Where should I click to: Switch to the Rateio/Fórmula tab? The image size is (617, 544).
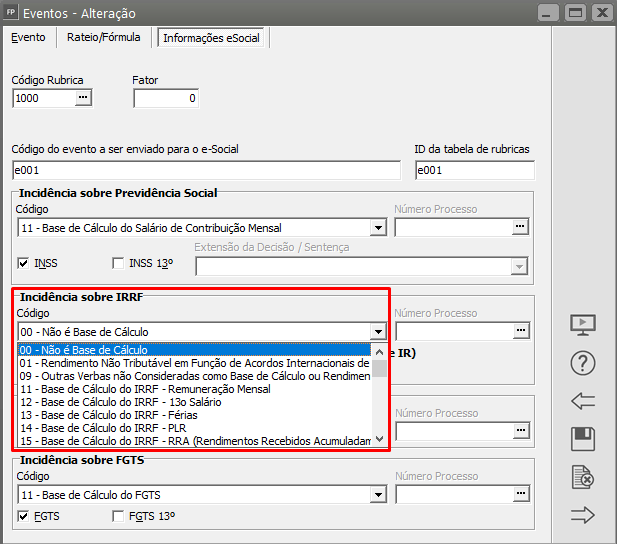click(x=103, y=37)
